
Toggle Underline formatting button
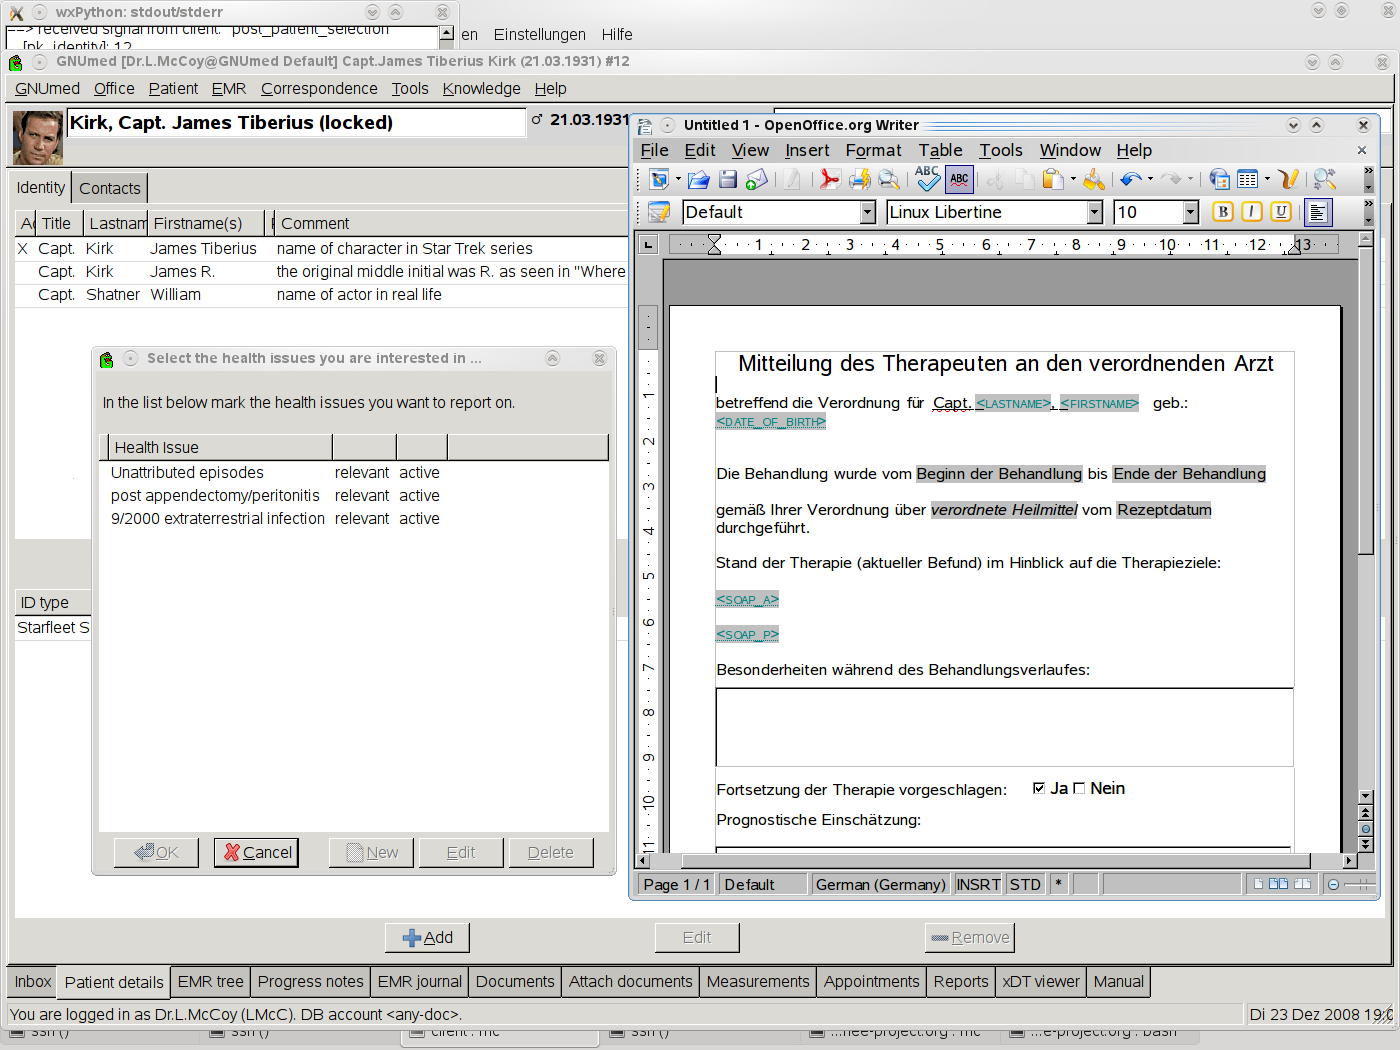coord(1281,211)
